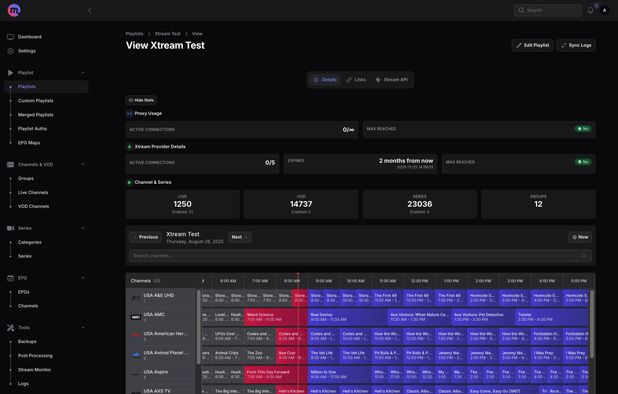The height and width of the screenshot is (394, 618).
Task: Switch to the Xtream API tab
Action: [x=391, y=80]
